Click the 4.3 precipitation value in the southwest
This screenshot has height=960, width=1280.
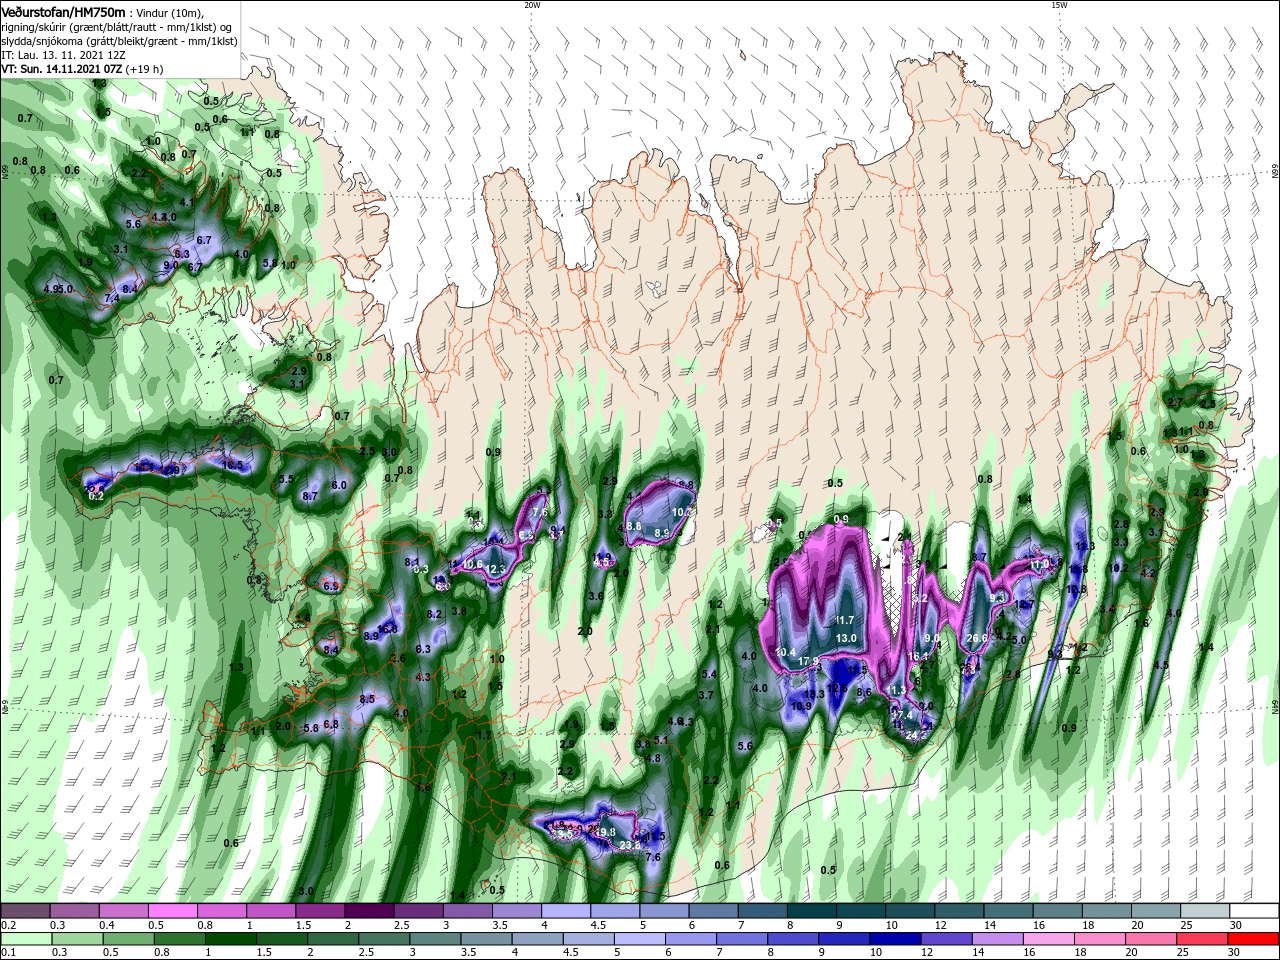[423, 678]
